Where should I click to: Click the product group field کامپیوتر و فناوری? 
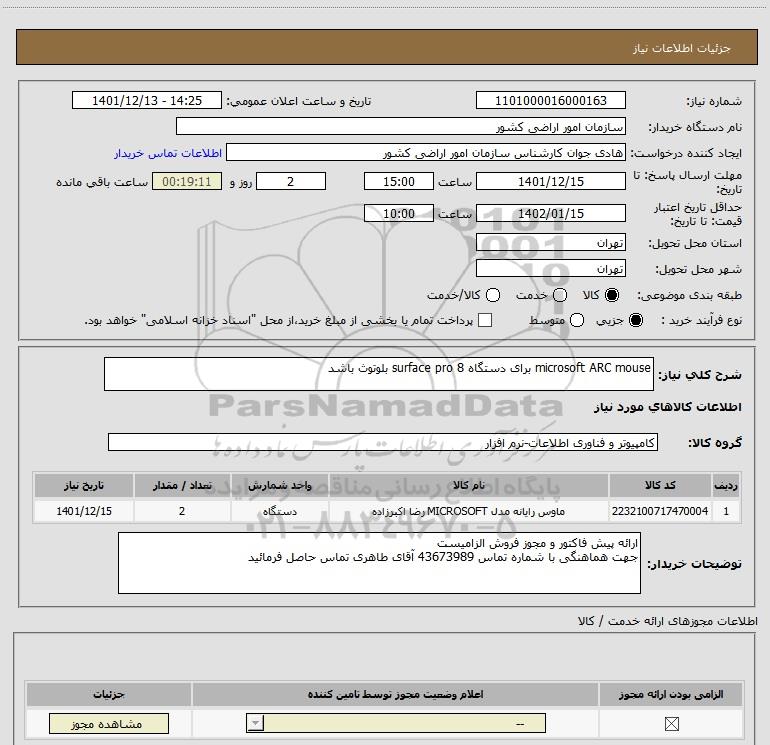pos(383,442)
